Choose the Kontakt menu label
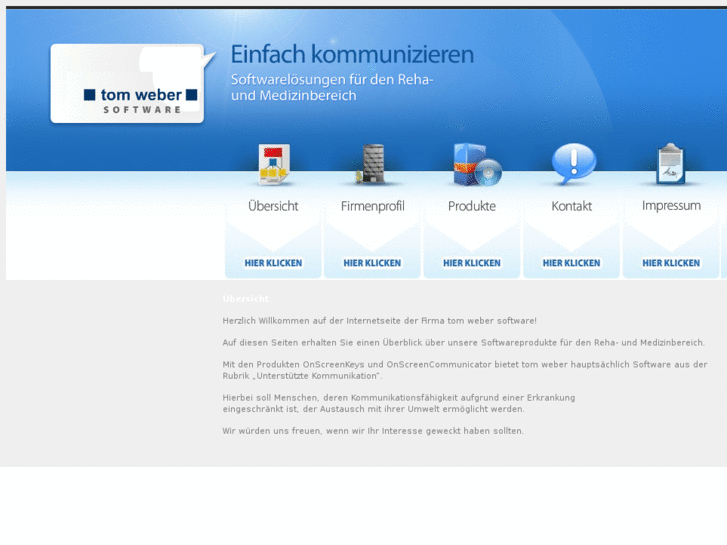Image resolution: width=727 pixels, height=545 pixels. tap(571, 206)
